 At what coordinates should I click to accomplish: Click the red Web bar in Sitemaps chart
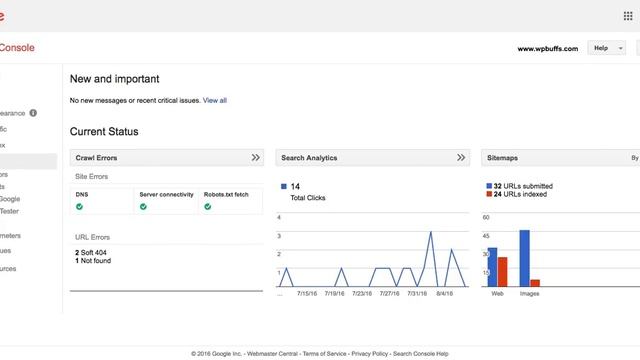pyautogui.click(x=502, y=272)
